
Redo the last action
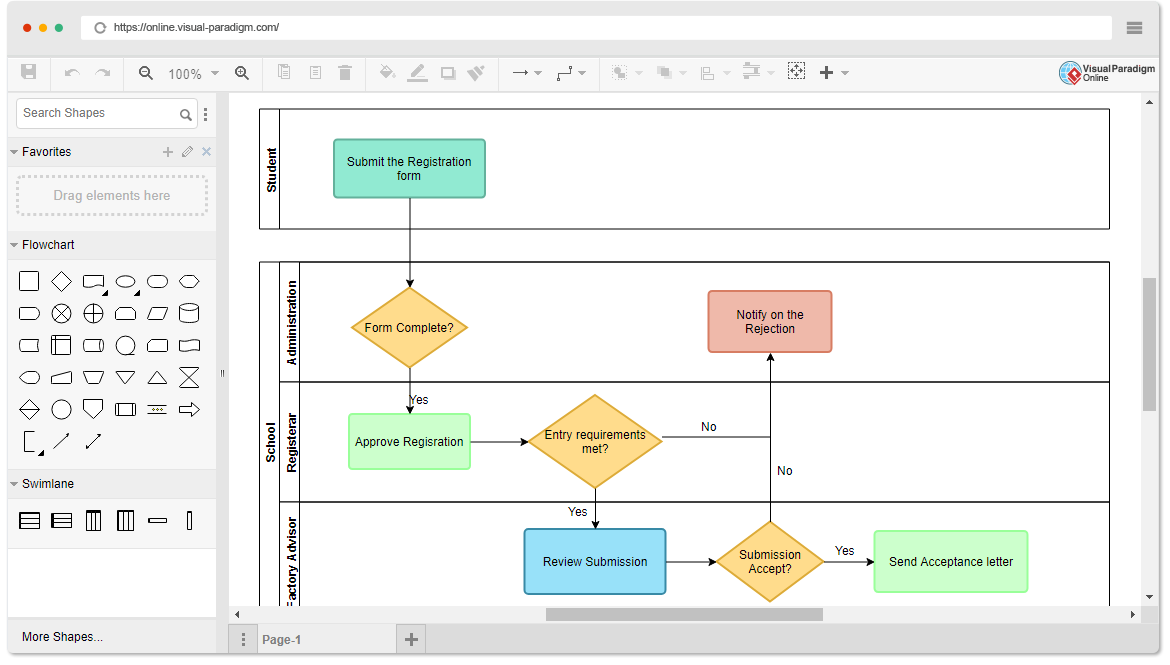pos(103,72)
